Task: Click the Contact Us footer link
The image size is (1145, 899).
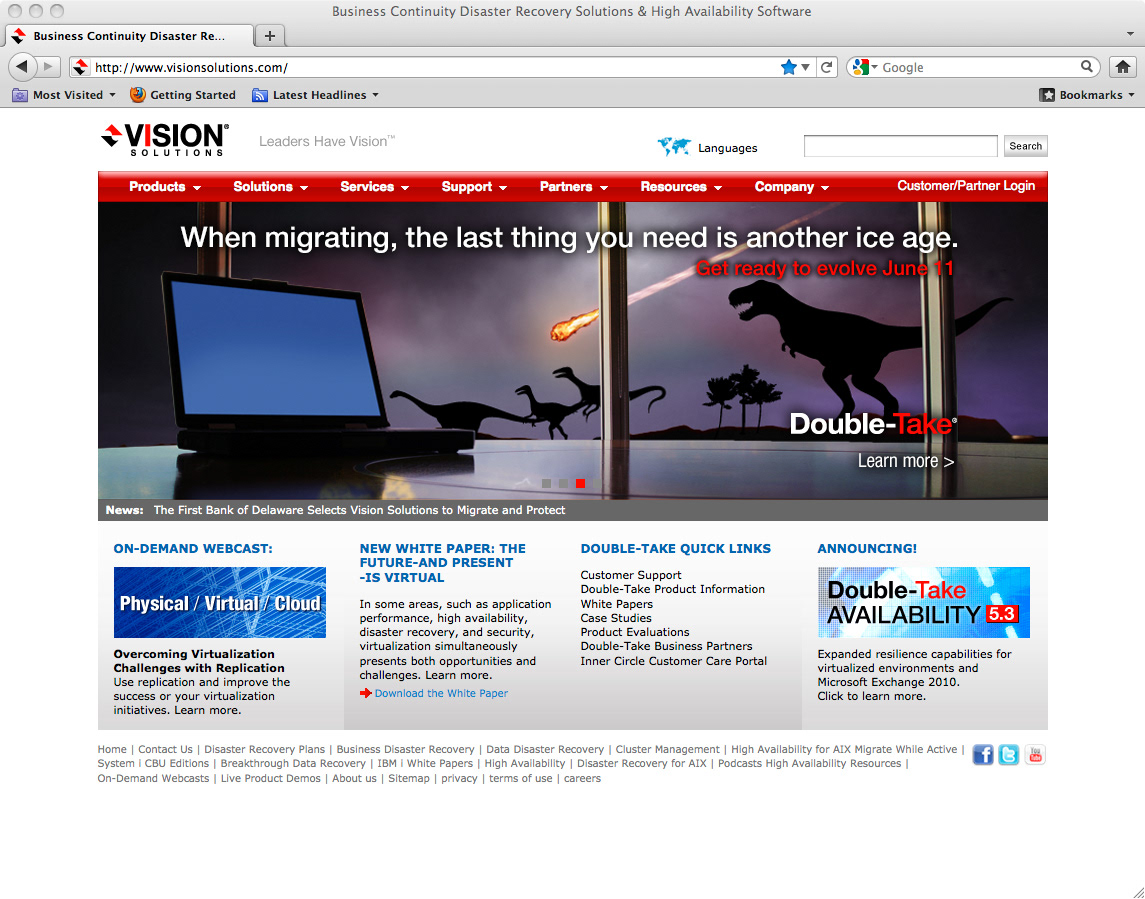Action: tap(165, 749)
